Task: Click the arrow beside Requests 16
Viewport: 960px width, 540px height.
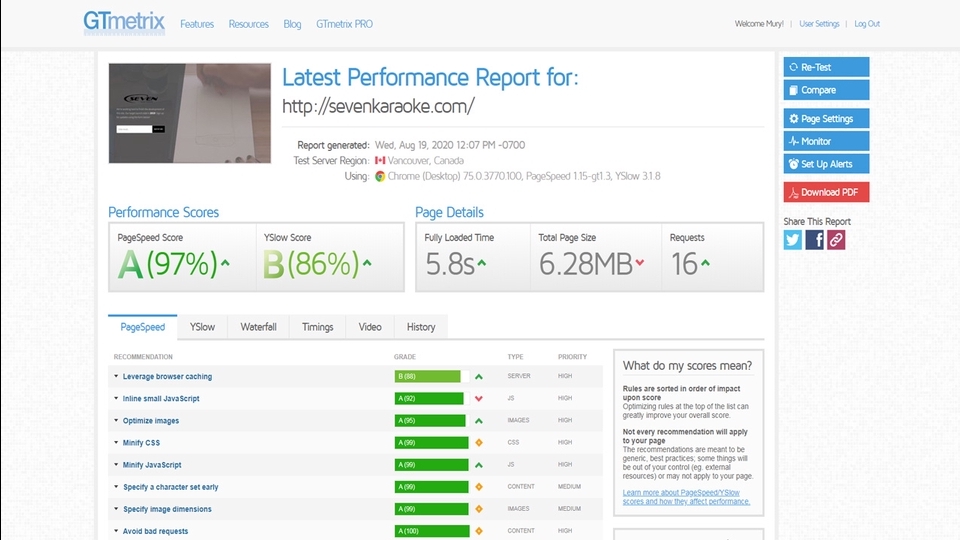Action: [705, 263]
